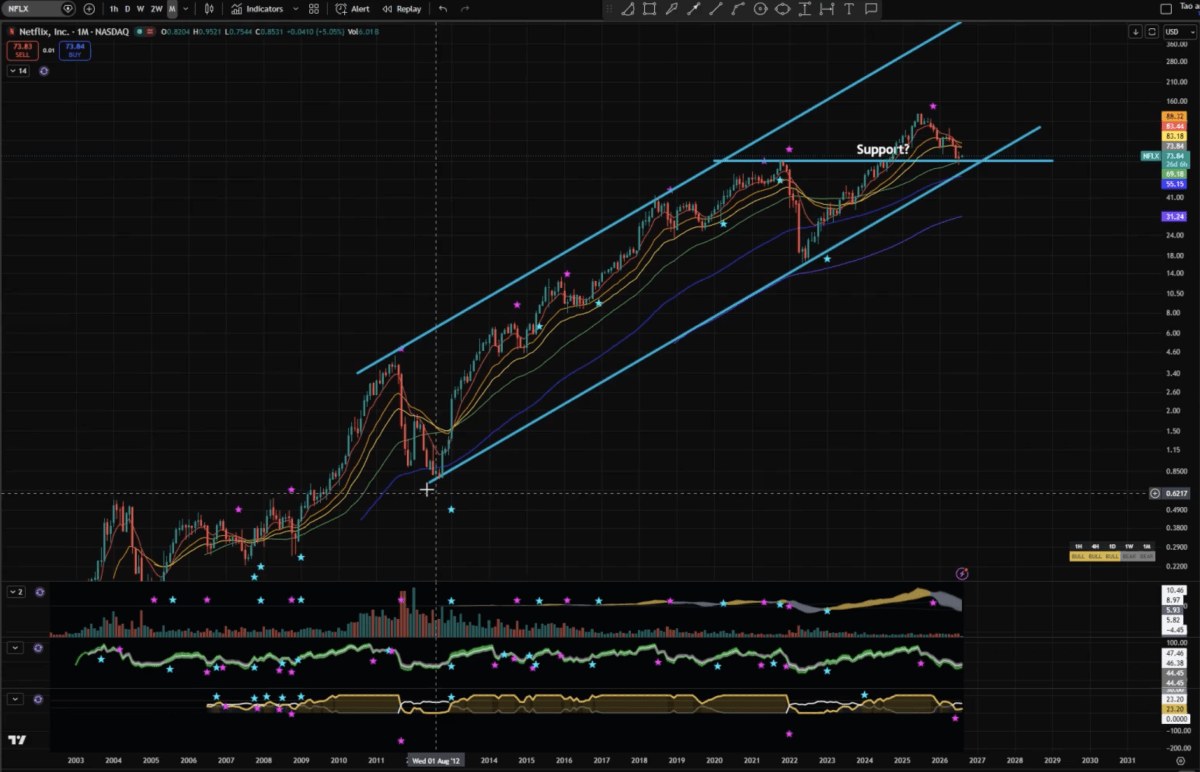The image size is (1200, 772).
Task: Click the 2020 label on time axis
Action: point(715,760)
